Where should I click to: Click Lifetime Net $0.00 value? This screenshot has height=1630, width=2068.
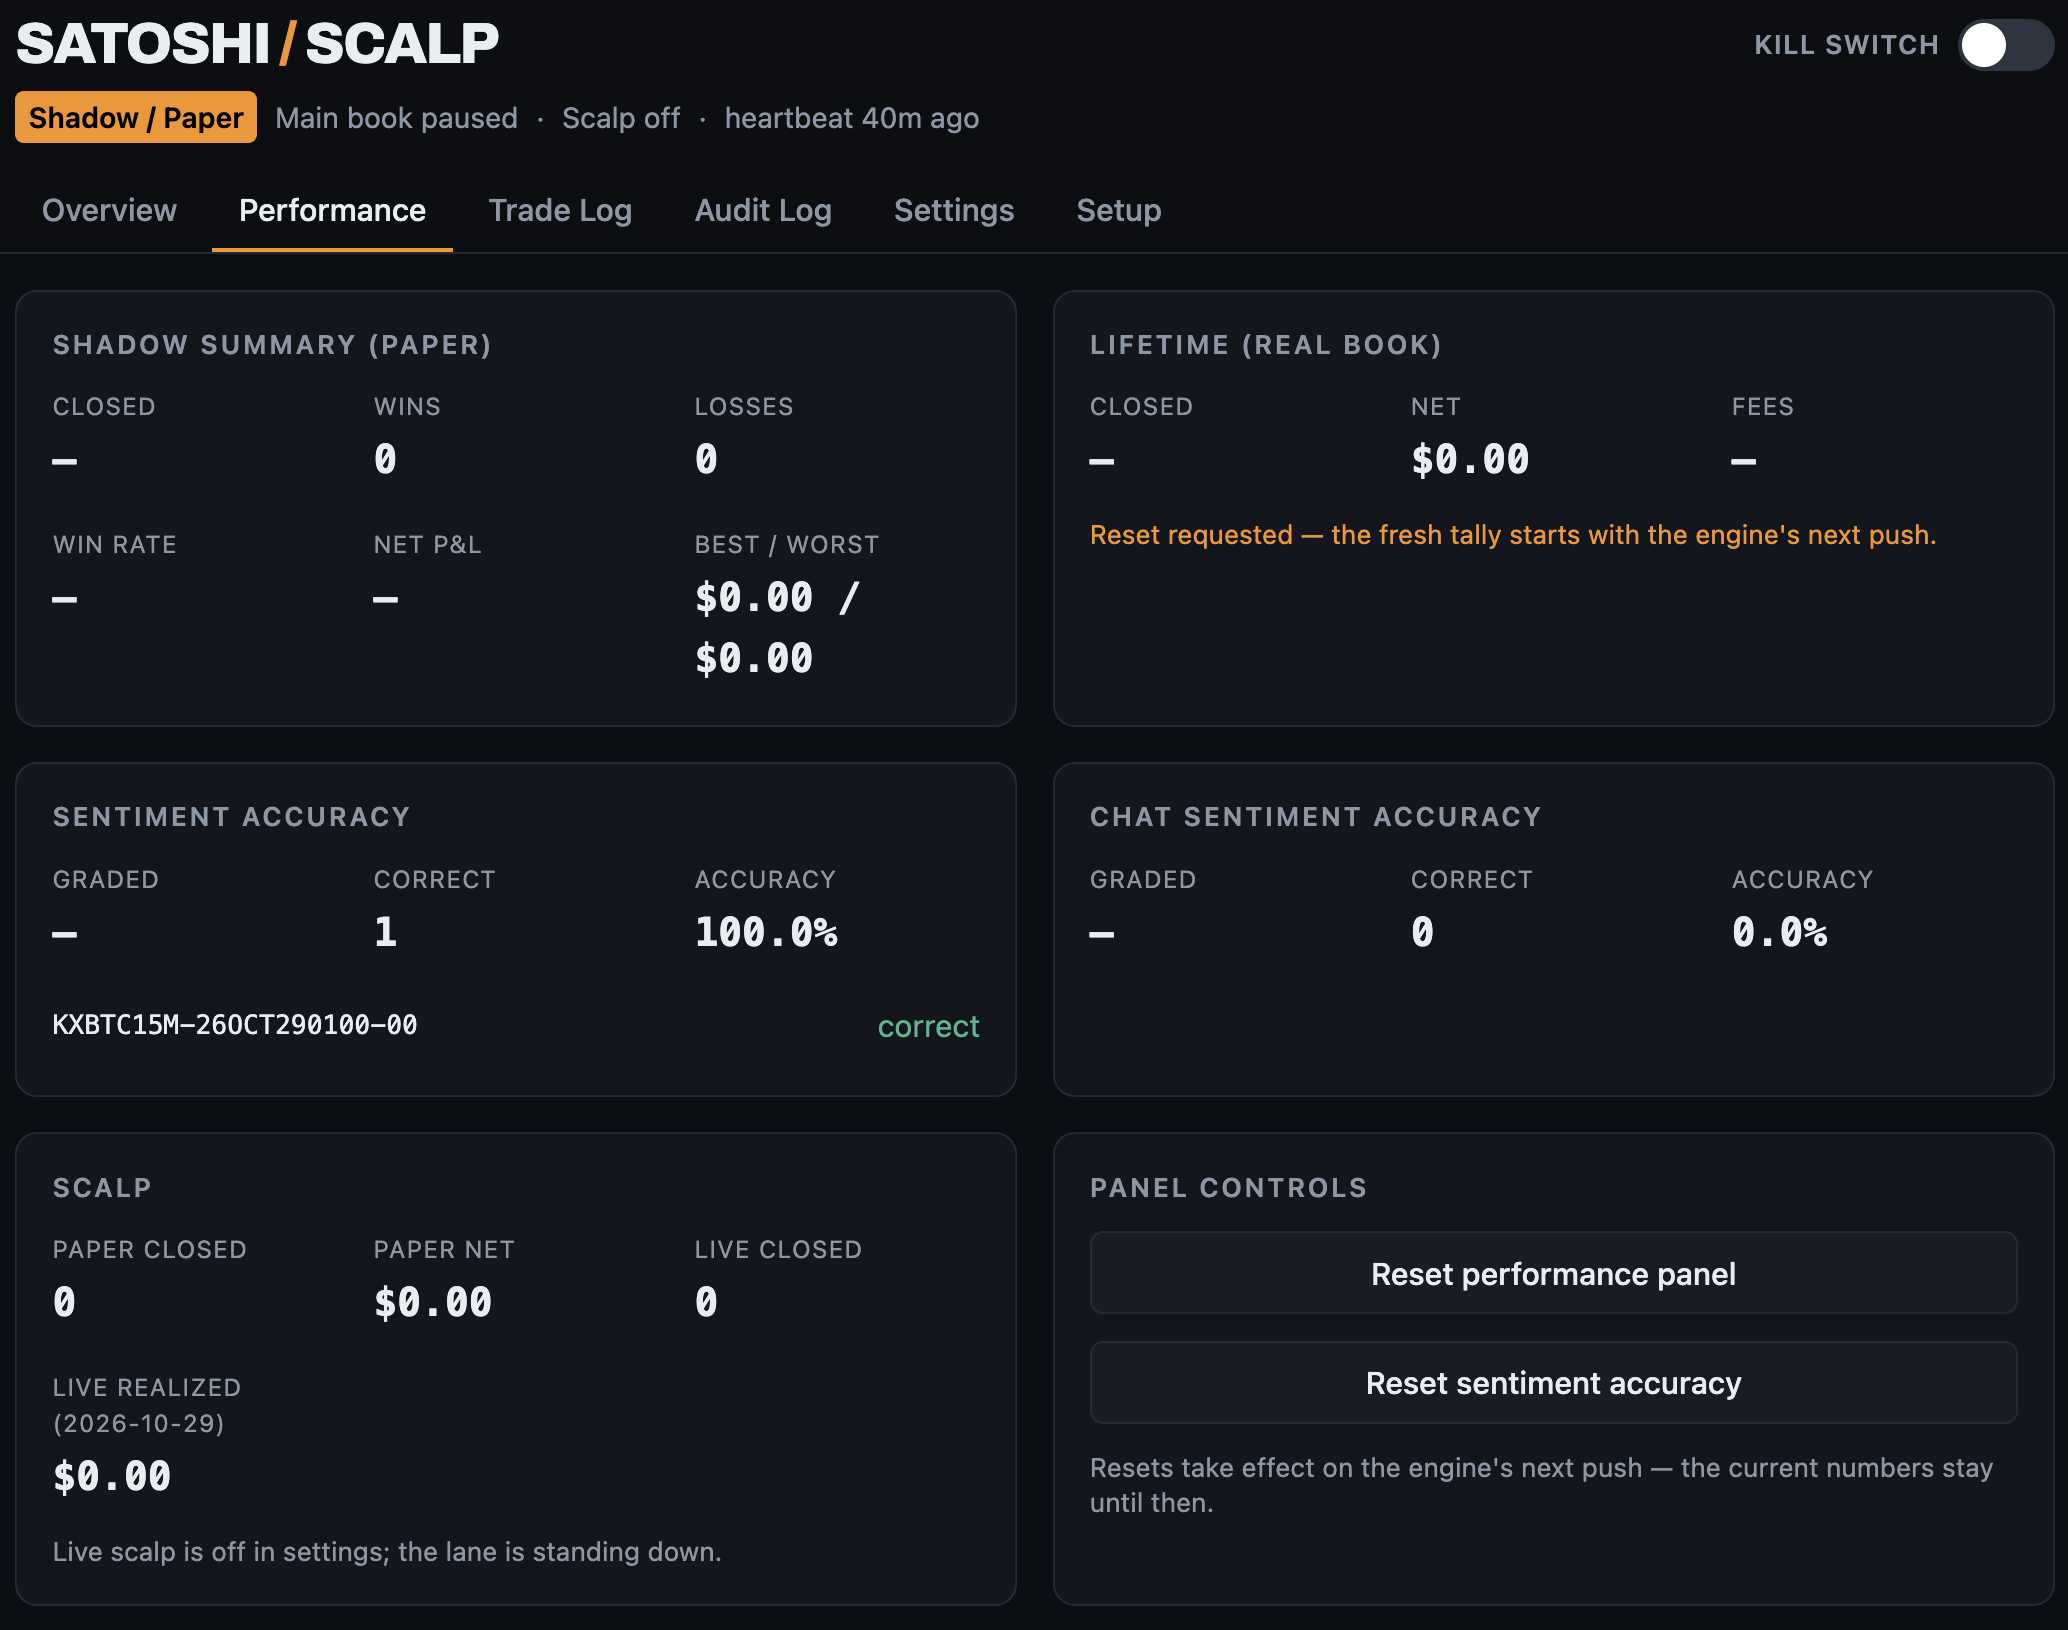point(1470,459)
